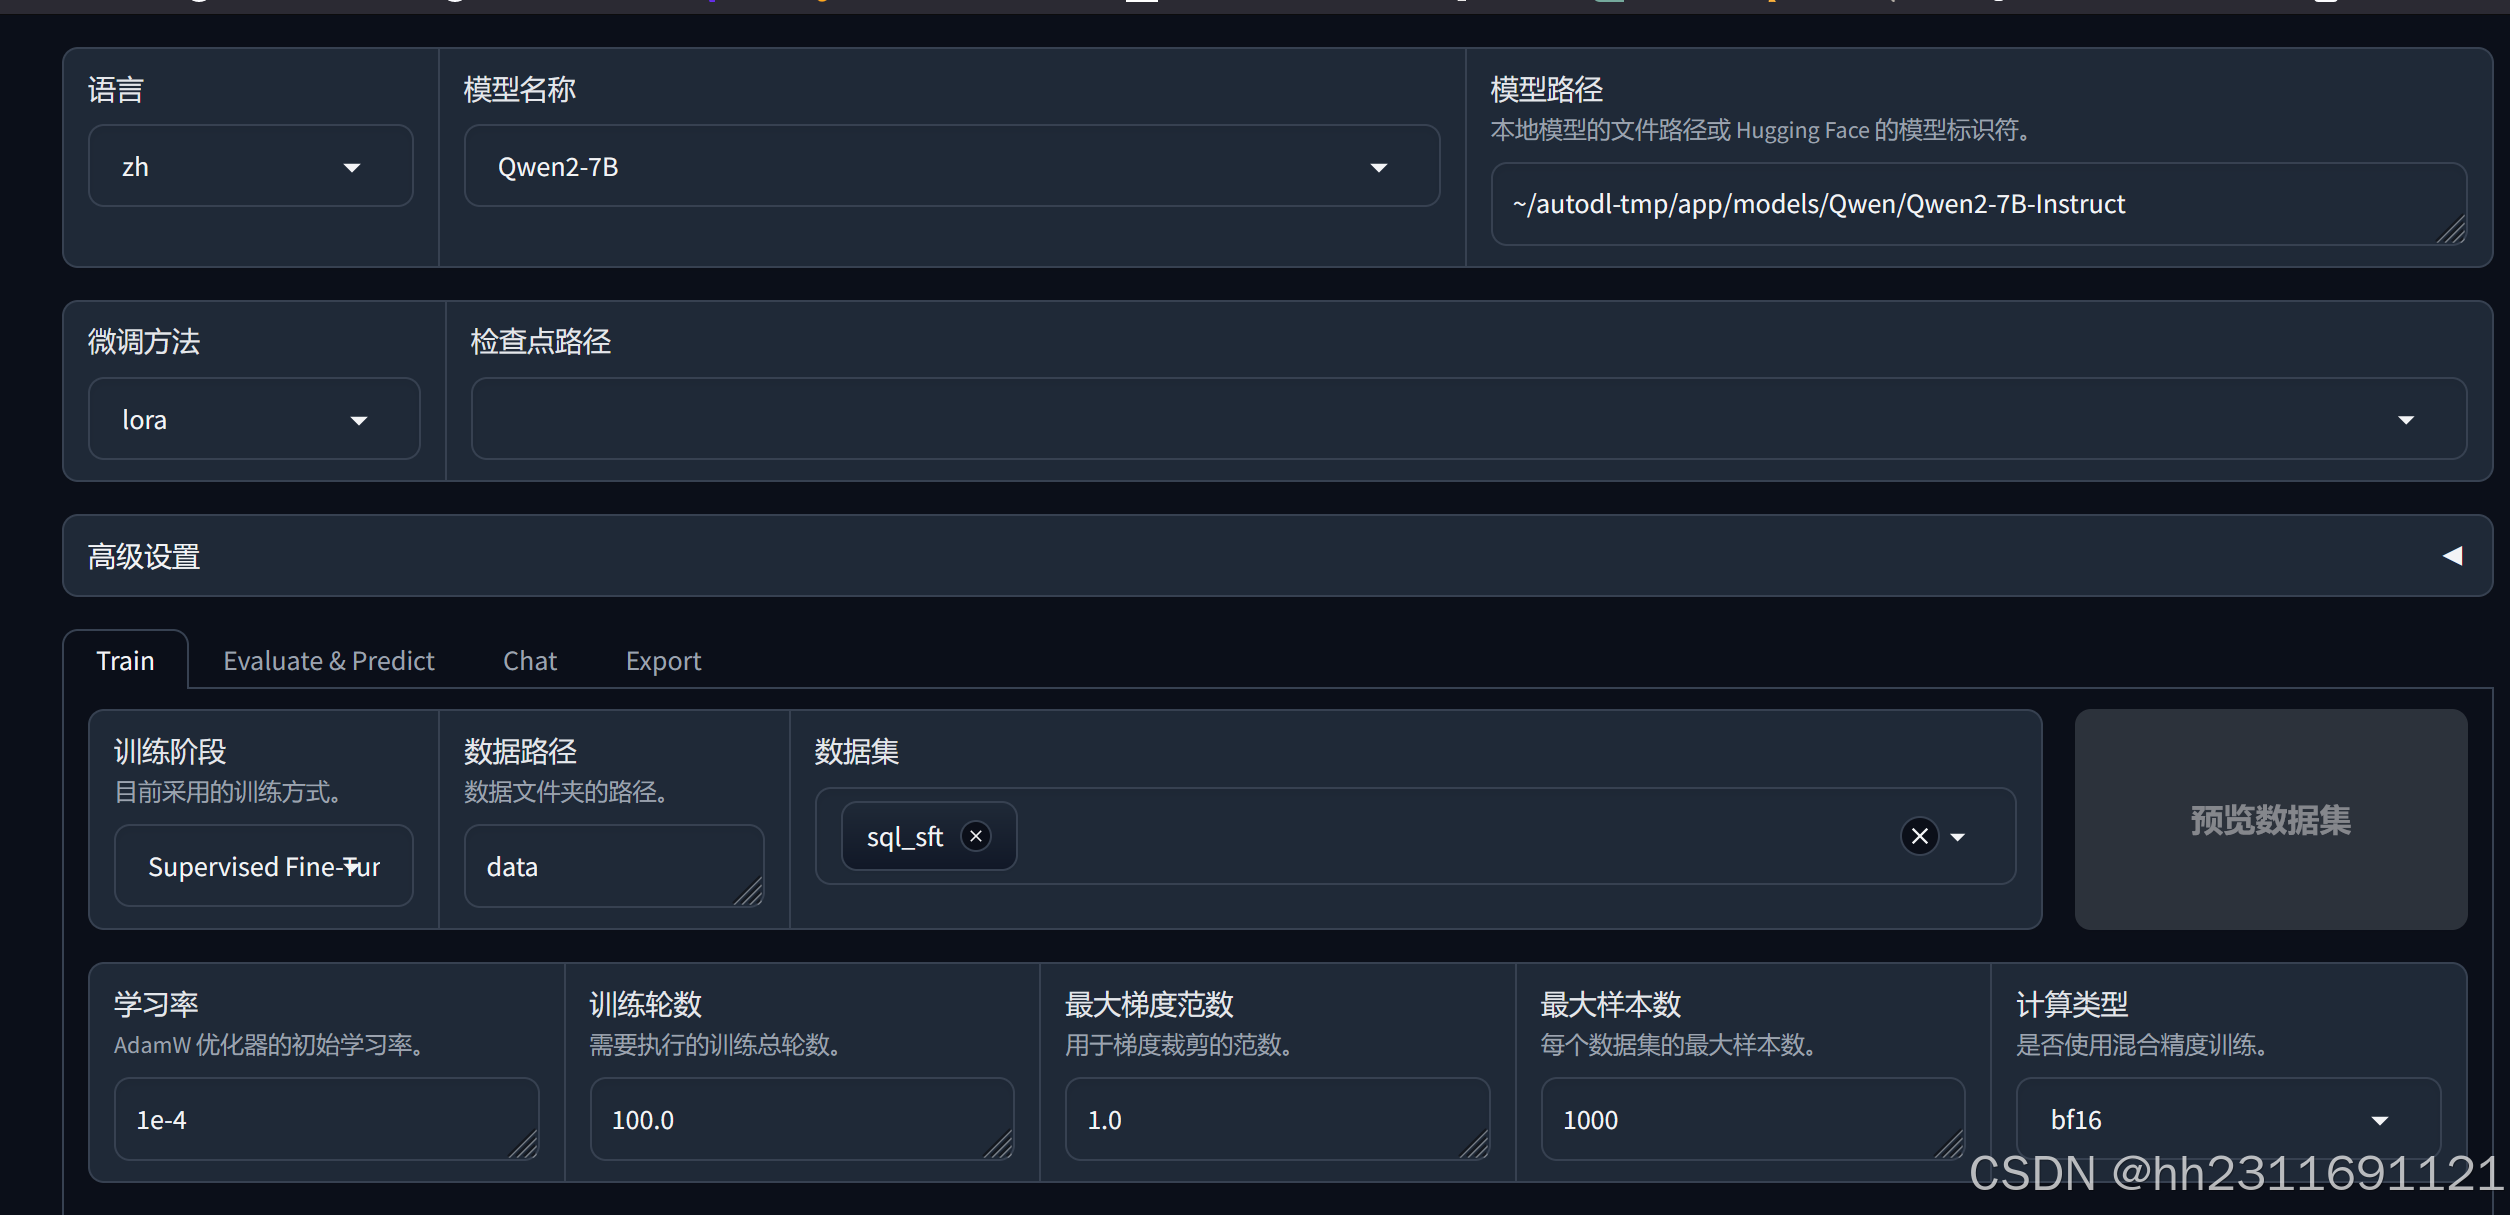2510x1215 pixels.
Task: Click the 最大样本数 1000 field
Action: tap(1752, 1119)
